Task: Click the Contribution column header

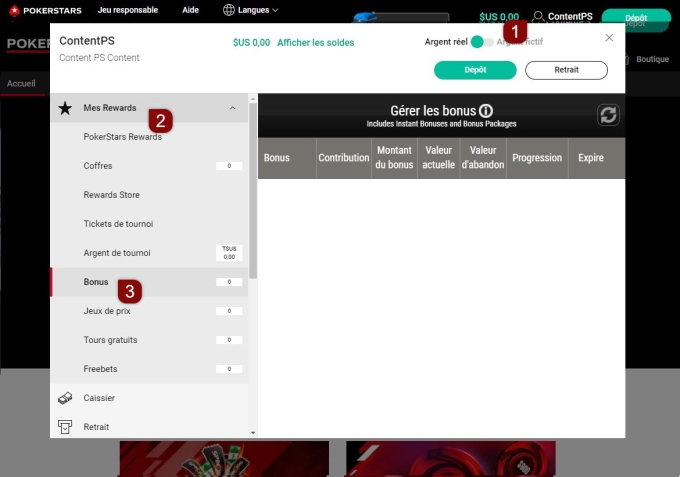Action: (x=344, y=158)
